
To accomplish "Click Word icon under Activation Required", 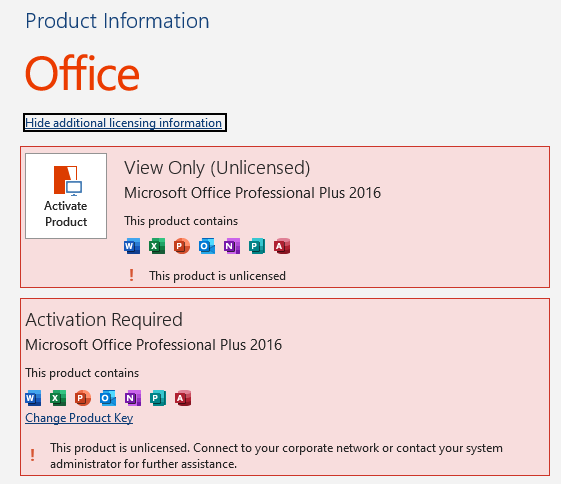I will click(33, 398).
